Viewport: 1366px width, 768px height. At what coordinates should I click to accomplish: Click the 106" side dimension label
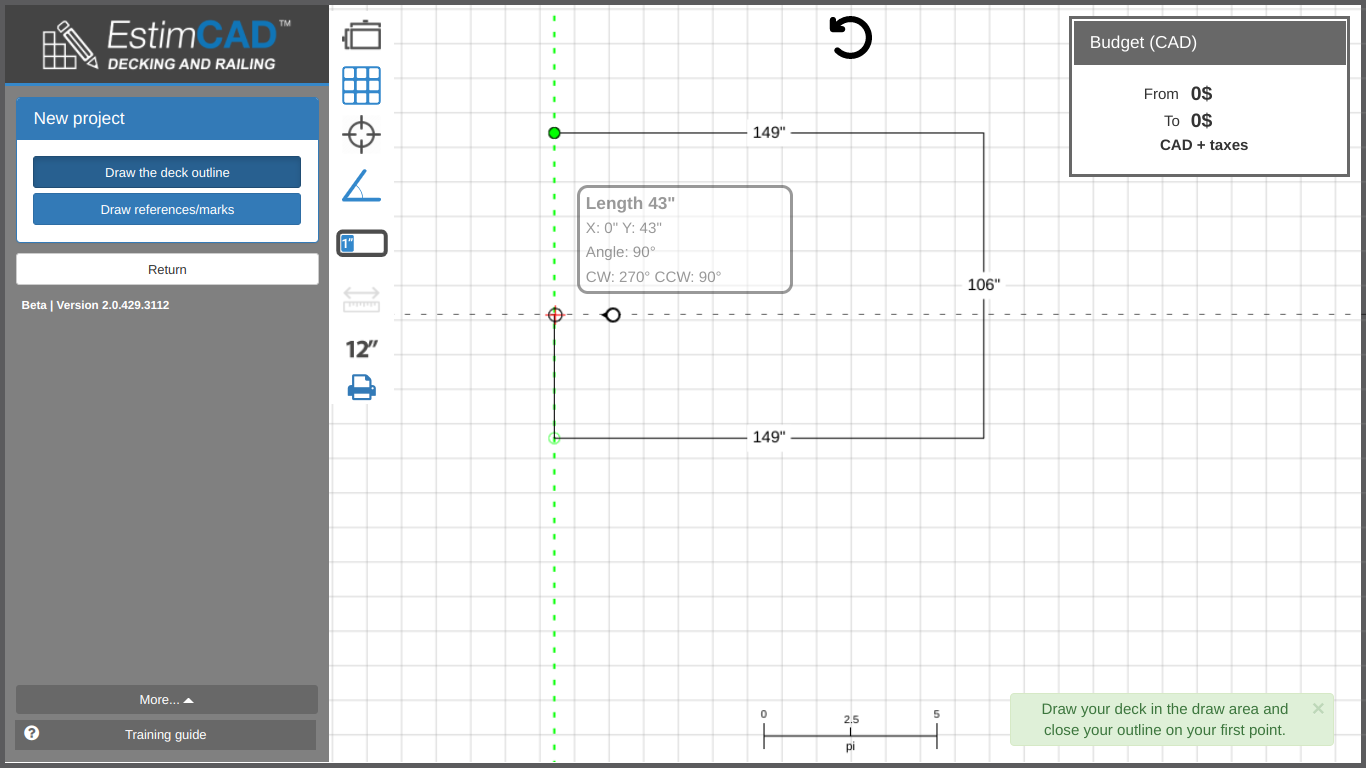(983, 285)
